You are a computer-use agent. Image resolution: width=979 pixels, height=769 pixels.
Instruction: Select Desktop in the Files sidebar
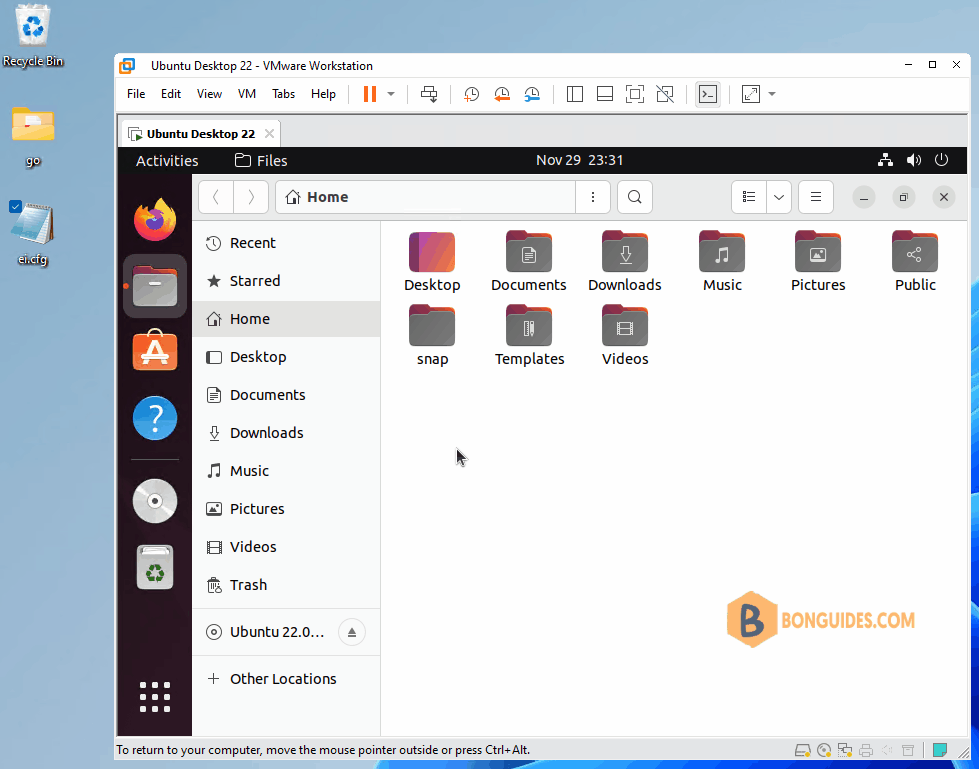[286, 357]
